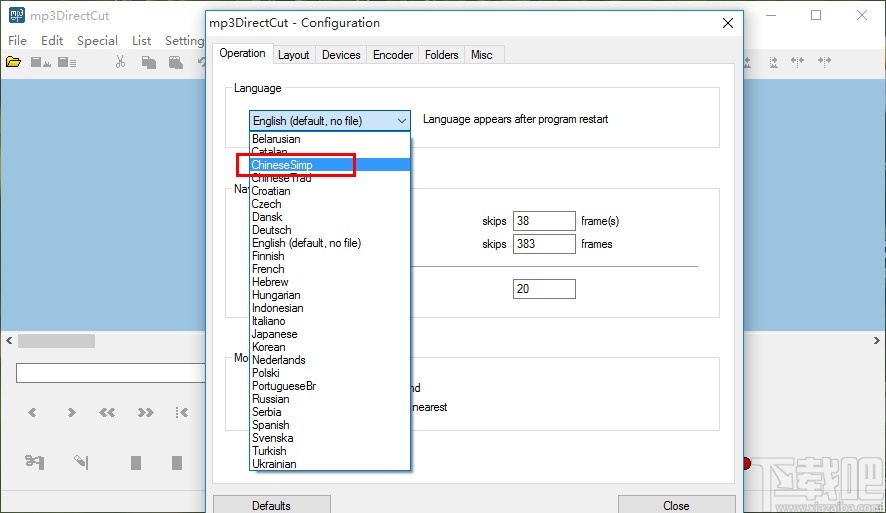The width and height of the screenshot is (886, 513).
Task: Click the double right chevron button
Action: [x=145, y=412]
